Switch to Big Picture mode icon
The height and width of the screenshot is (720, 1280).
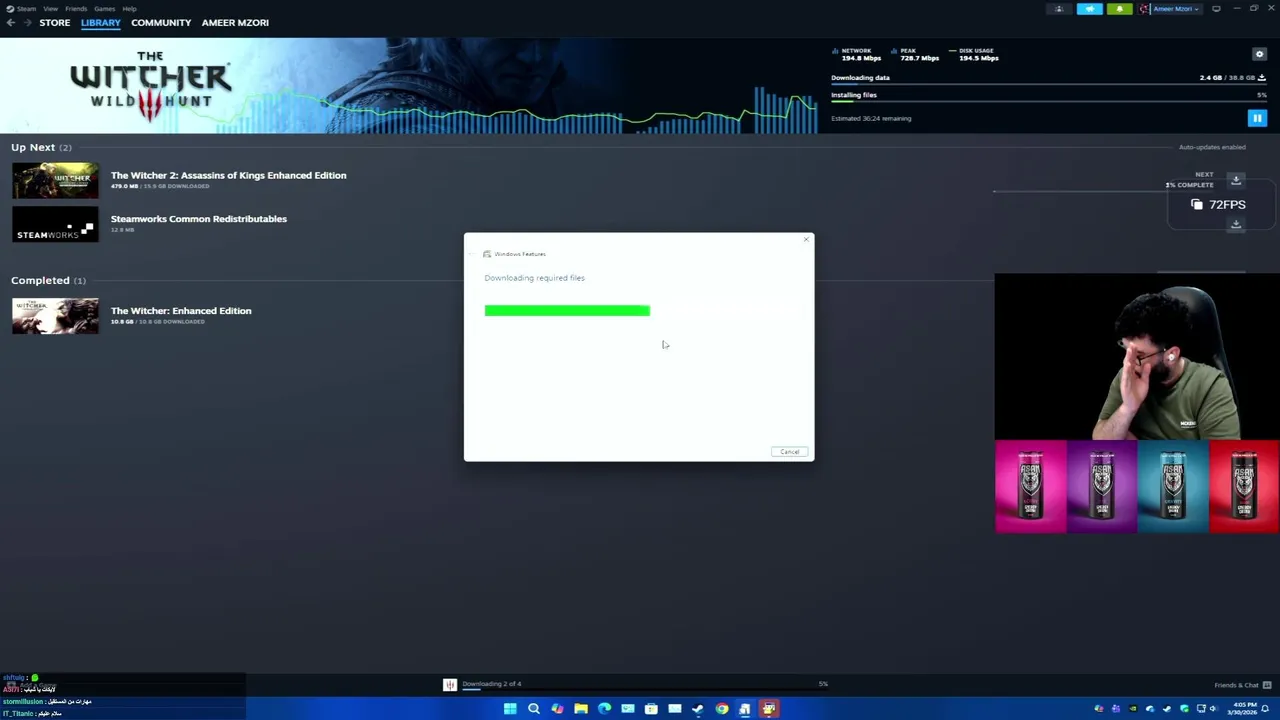[1216, 9]
